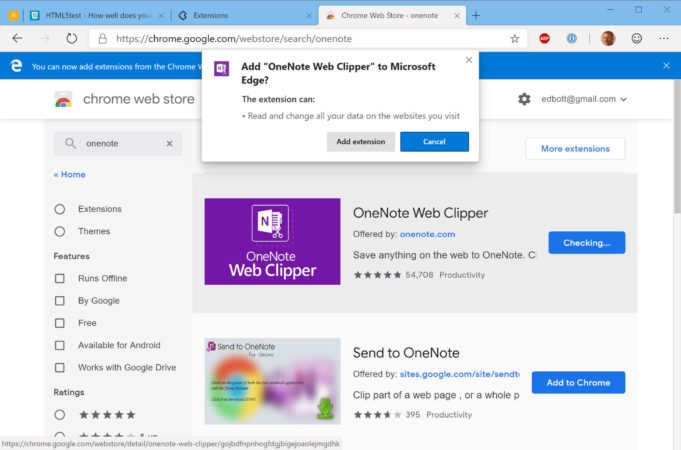Reload the page with the refresh icon
The width and height of the screenshot is (681, 450).
point(72,39)
